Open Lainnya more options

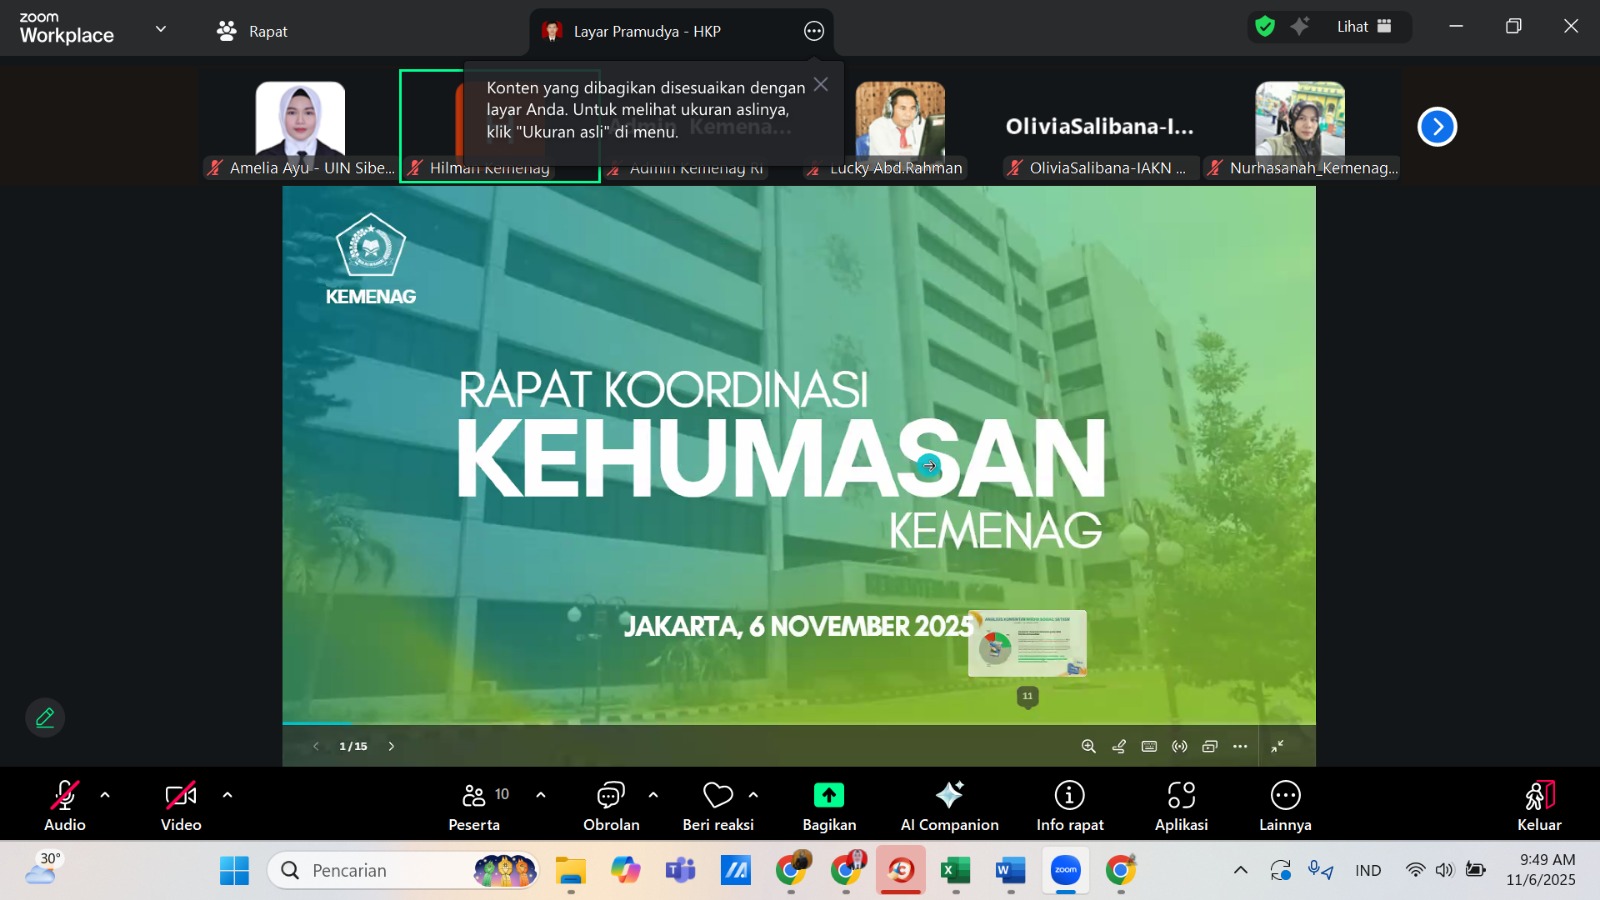pyautogui.click(x=1285, y=805)
